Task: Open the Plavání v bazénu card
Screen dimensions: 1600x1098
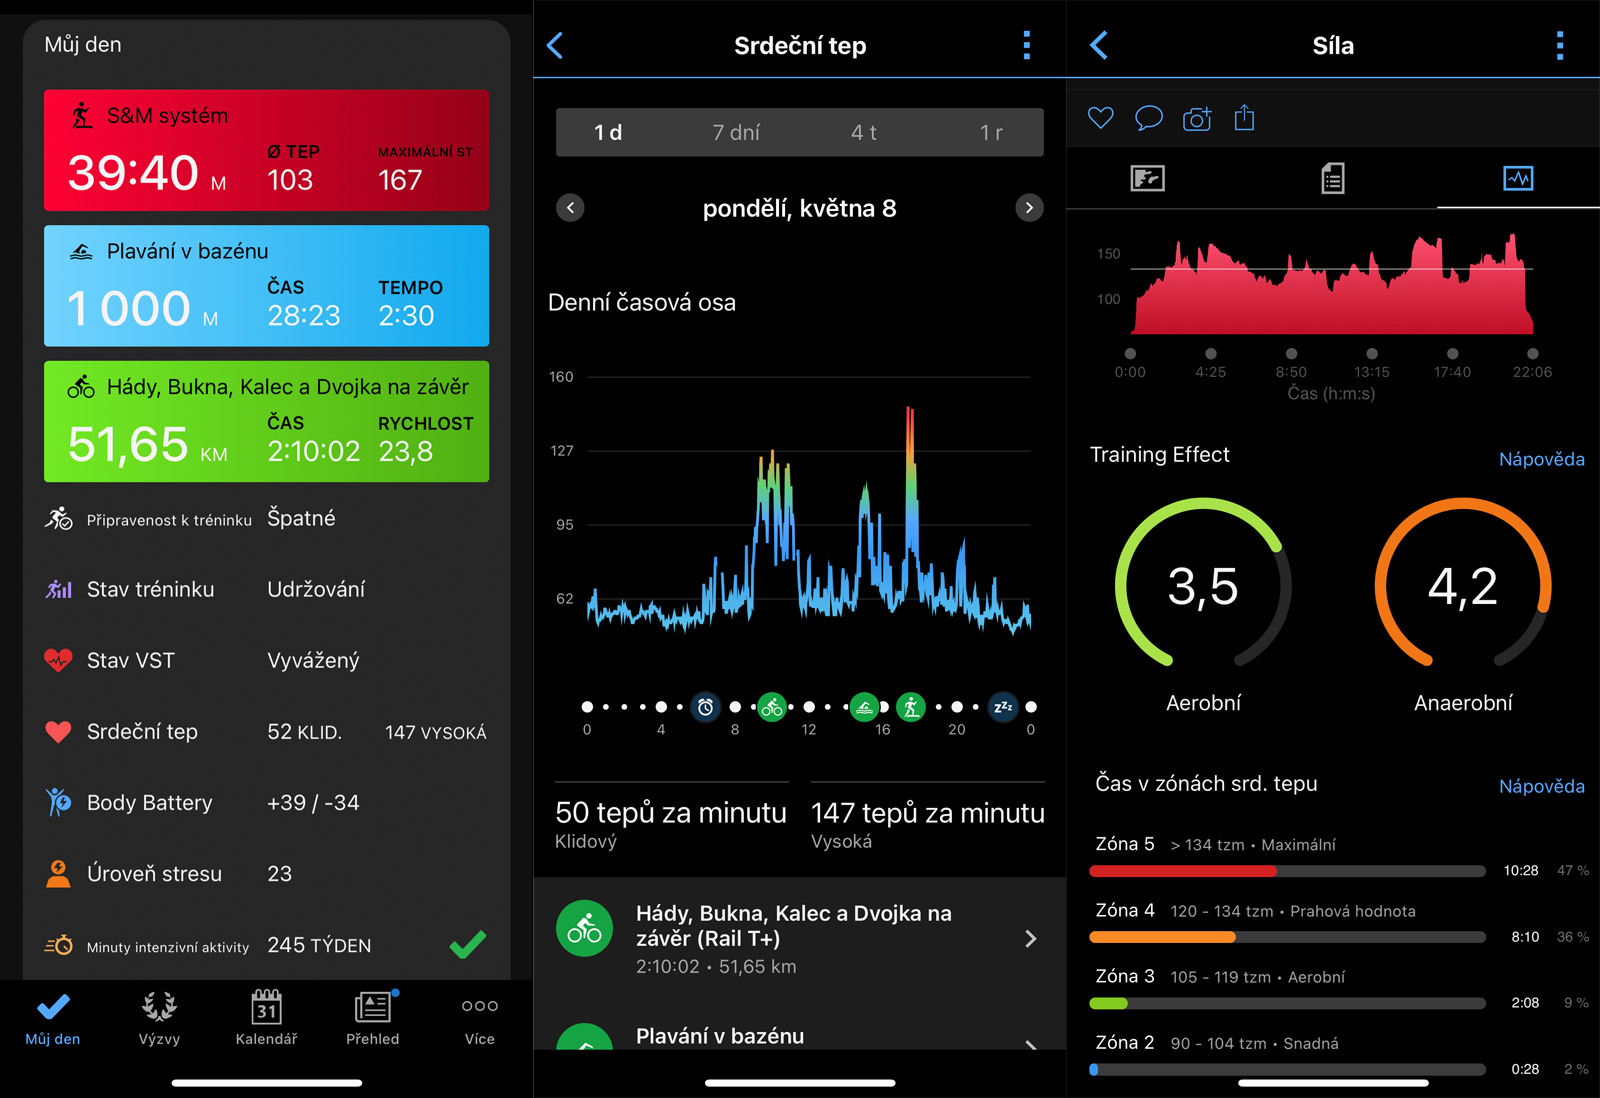Action: (x=266, y=286)
